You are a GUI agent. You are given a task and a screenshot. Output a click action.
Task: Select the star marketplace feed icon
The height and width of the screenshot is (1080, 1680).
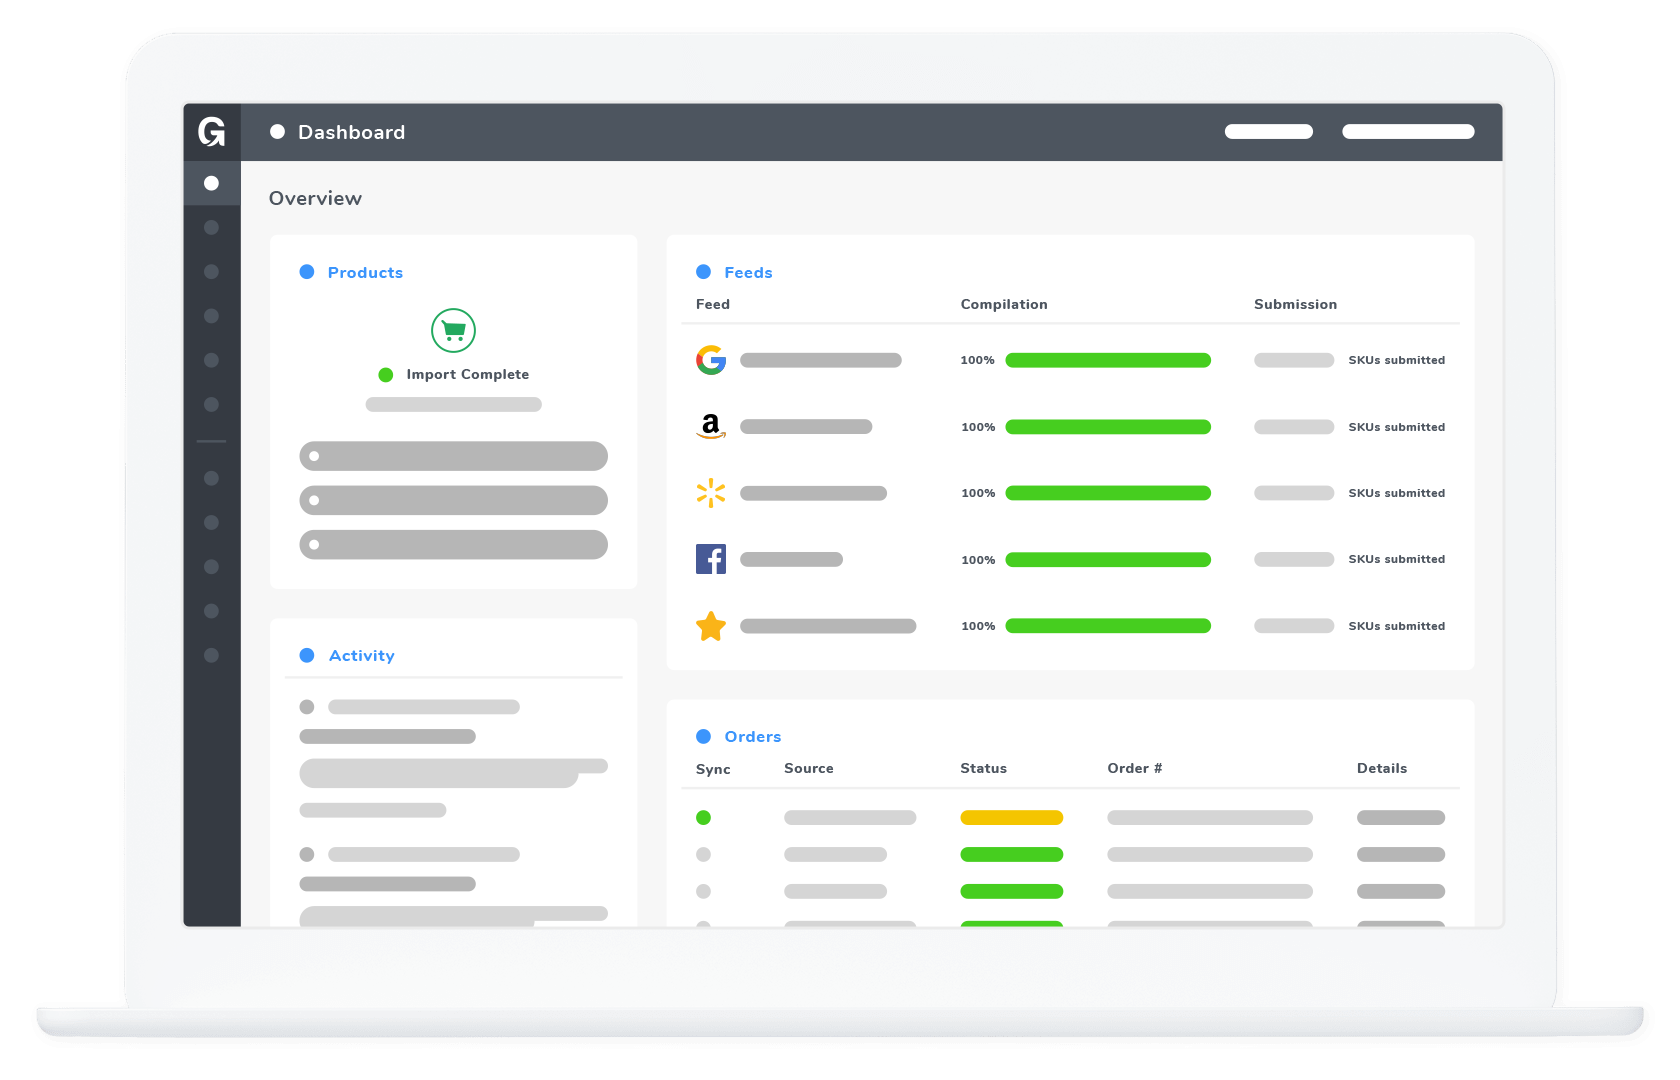711,626
